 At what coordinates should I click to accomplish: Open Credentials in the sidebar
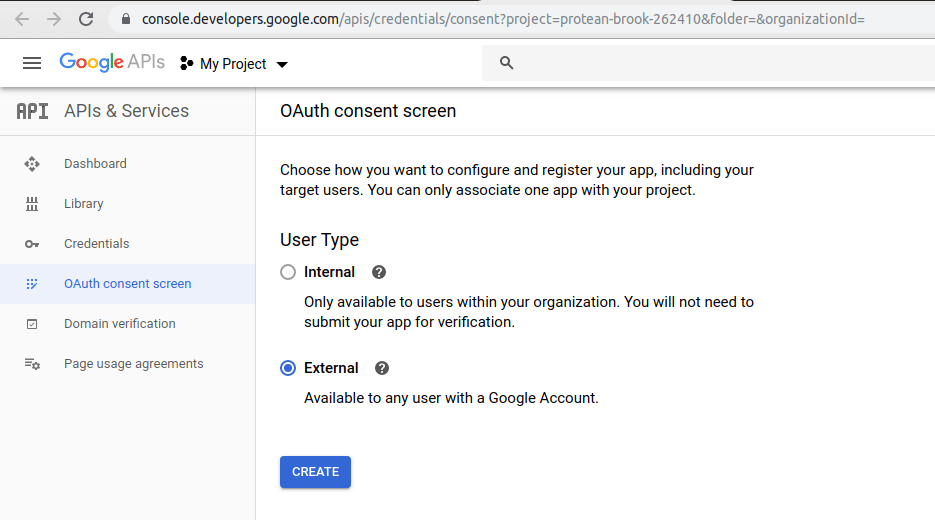(x=128, y=243)
